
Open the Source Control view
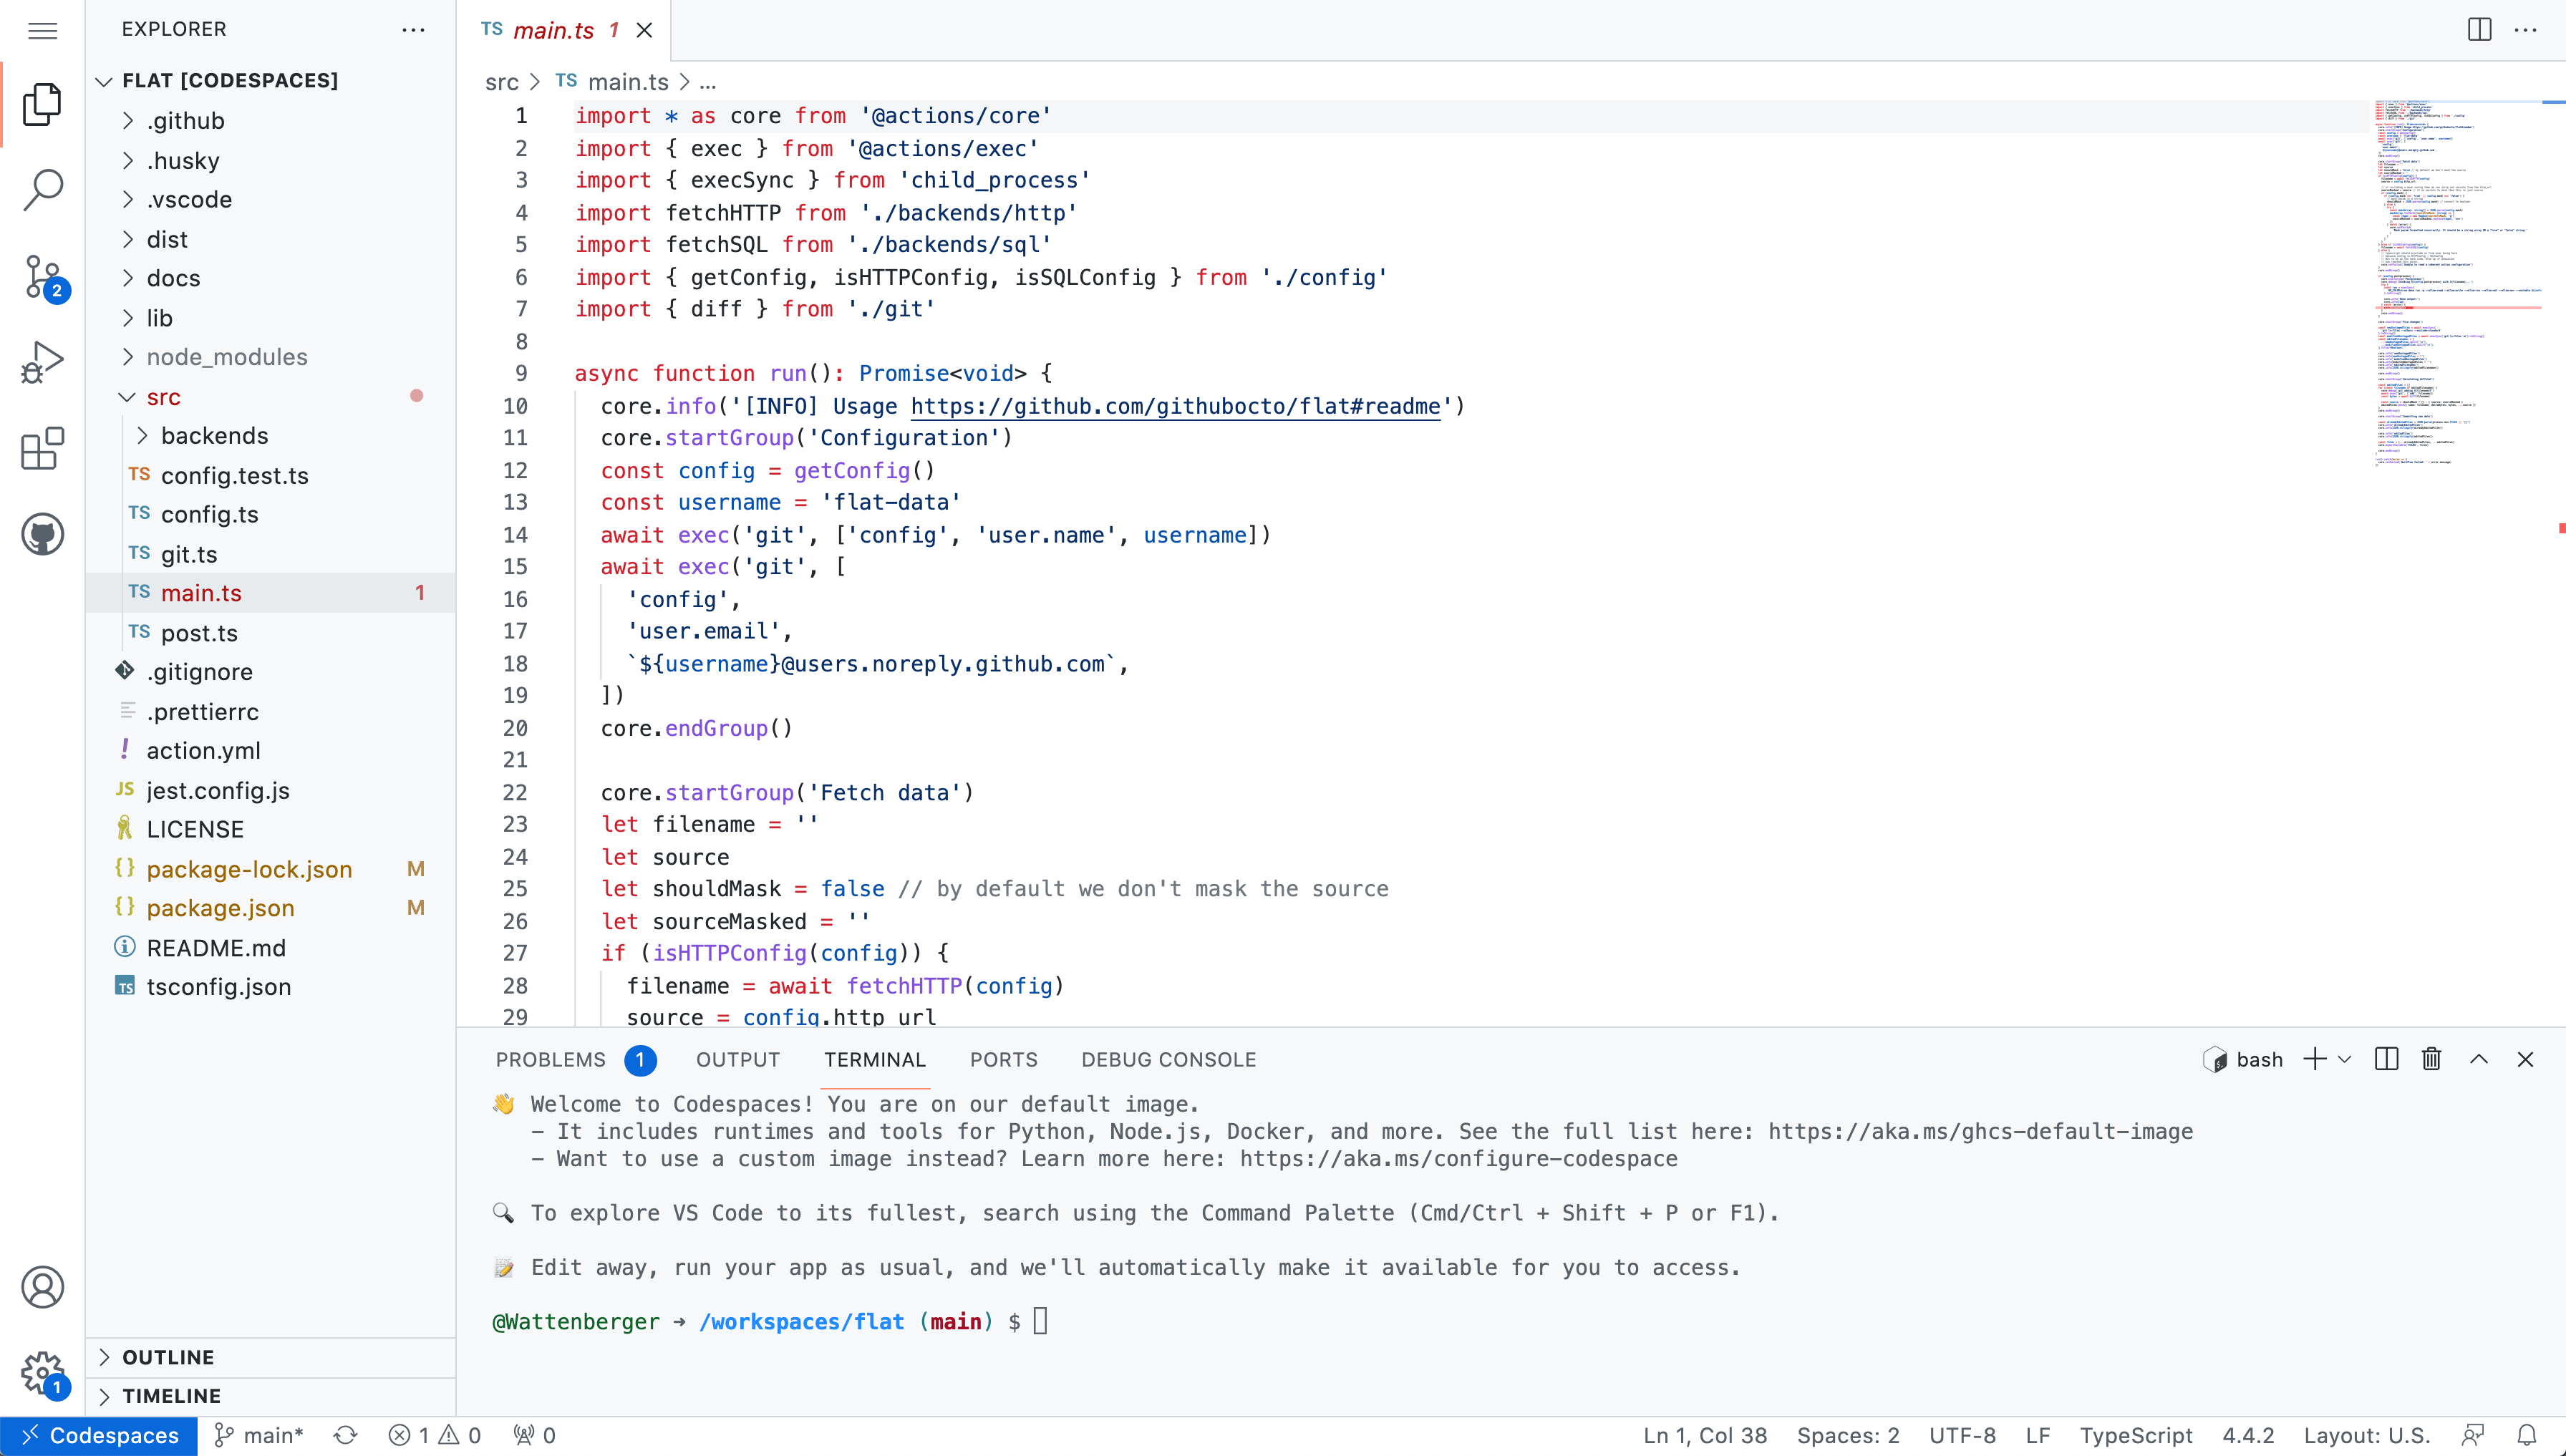(42, 277)
